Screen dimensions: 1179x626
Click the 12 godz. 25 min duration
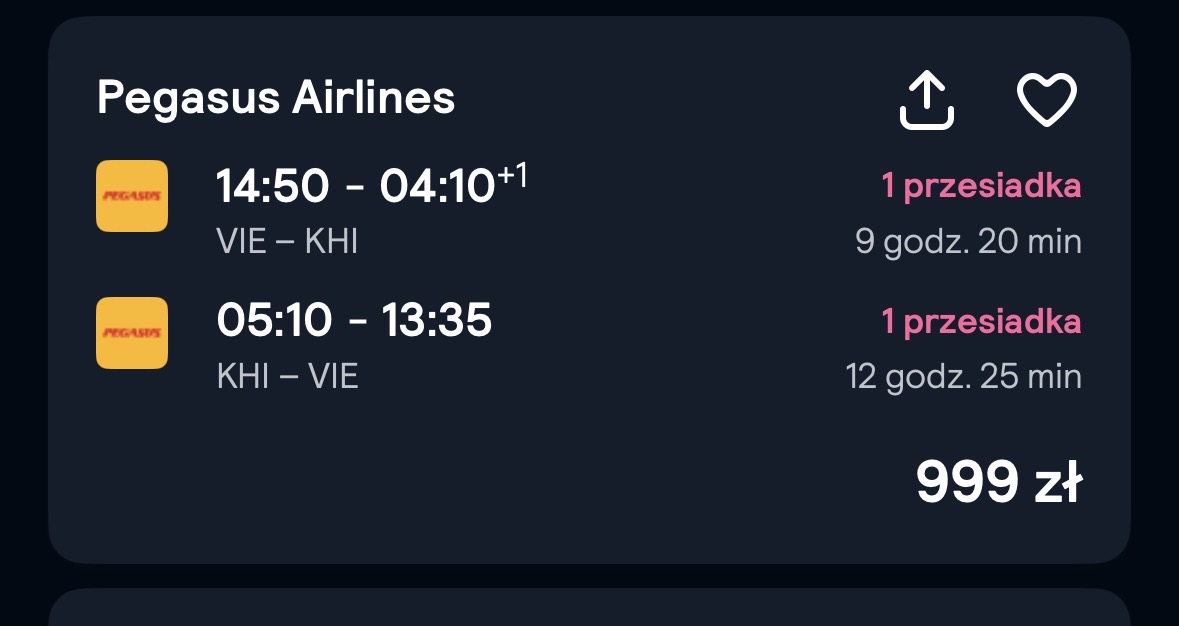tap(963, 377)
